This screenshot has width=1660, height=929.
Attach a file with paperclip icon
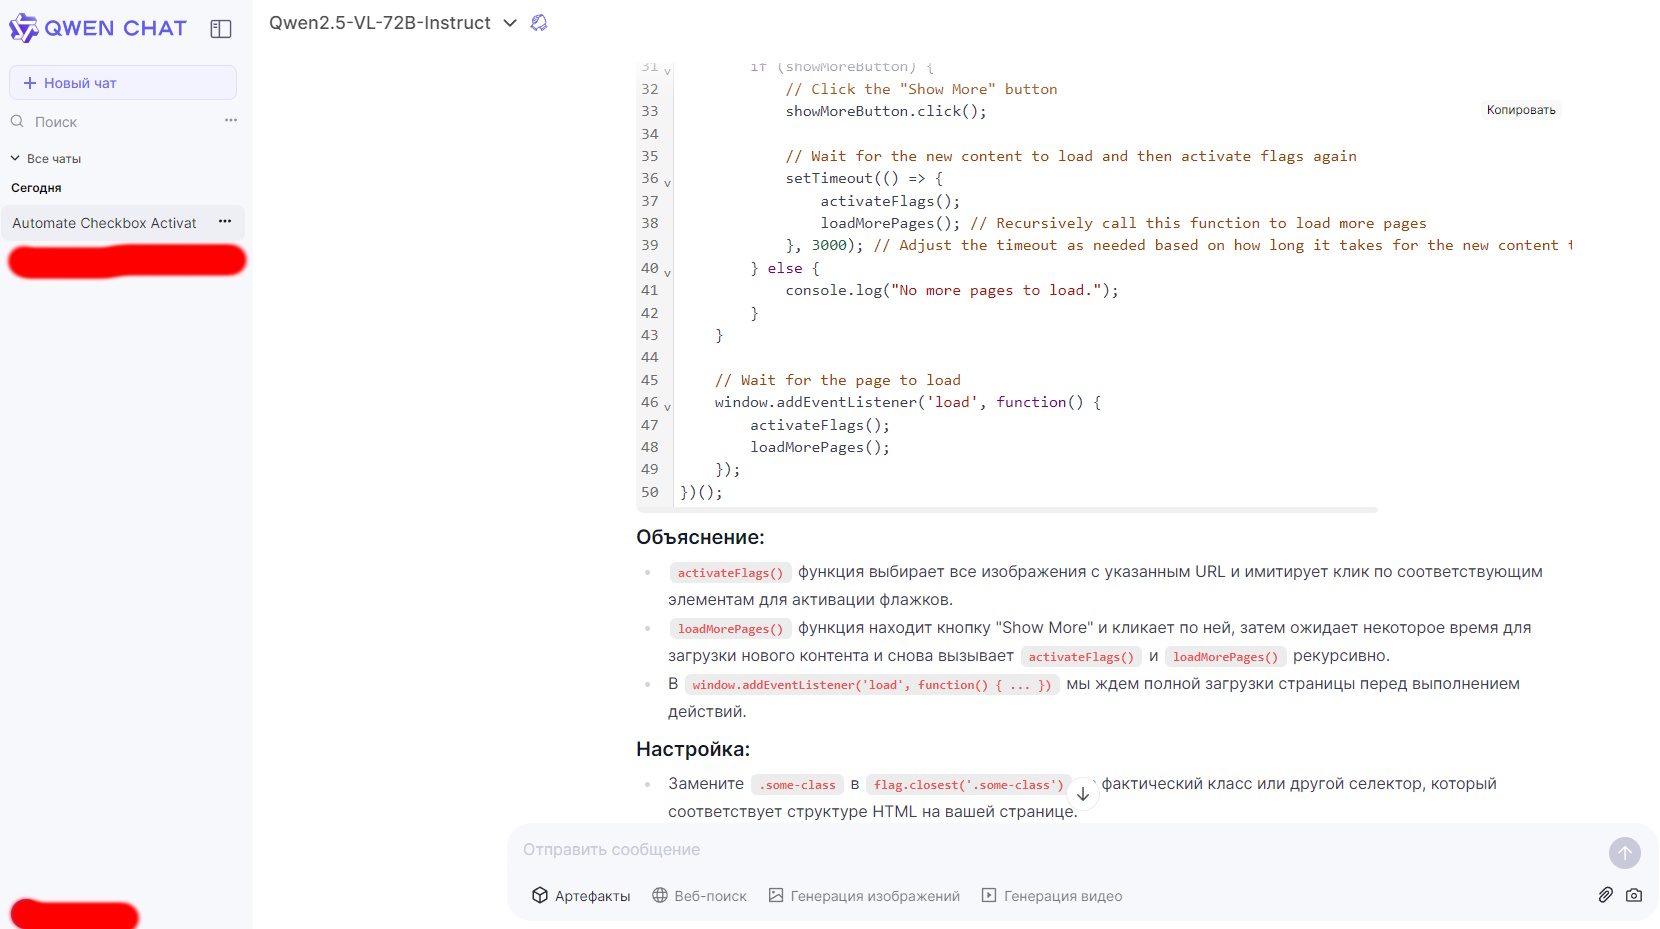tap(1605, 895)
